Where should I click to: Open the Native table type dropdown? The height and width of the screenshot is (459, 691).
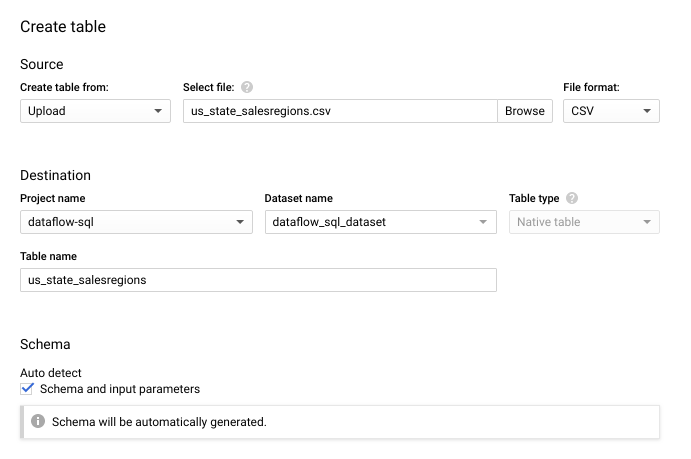point(584,222)
